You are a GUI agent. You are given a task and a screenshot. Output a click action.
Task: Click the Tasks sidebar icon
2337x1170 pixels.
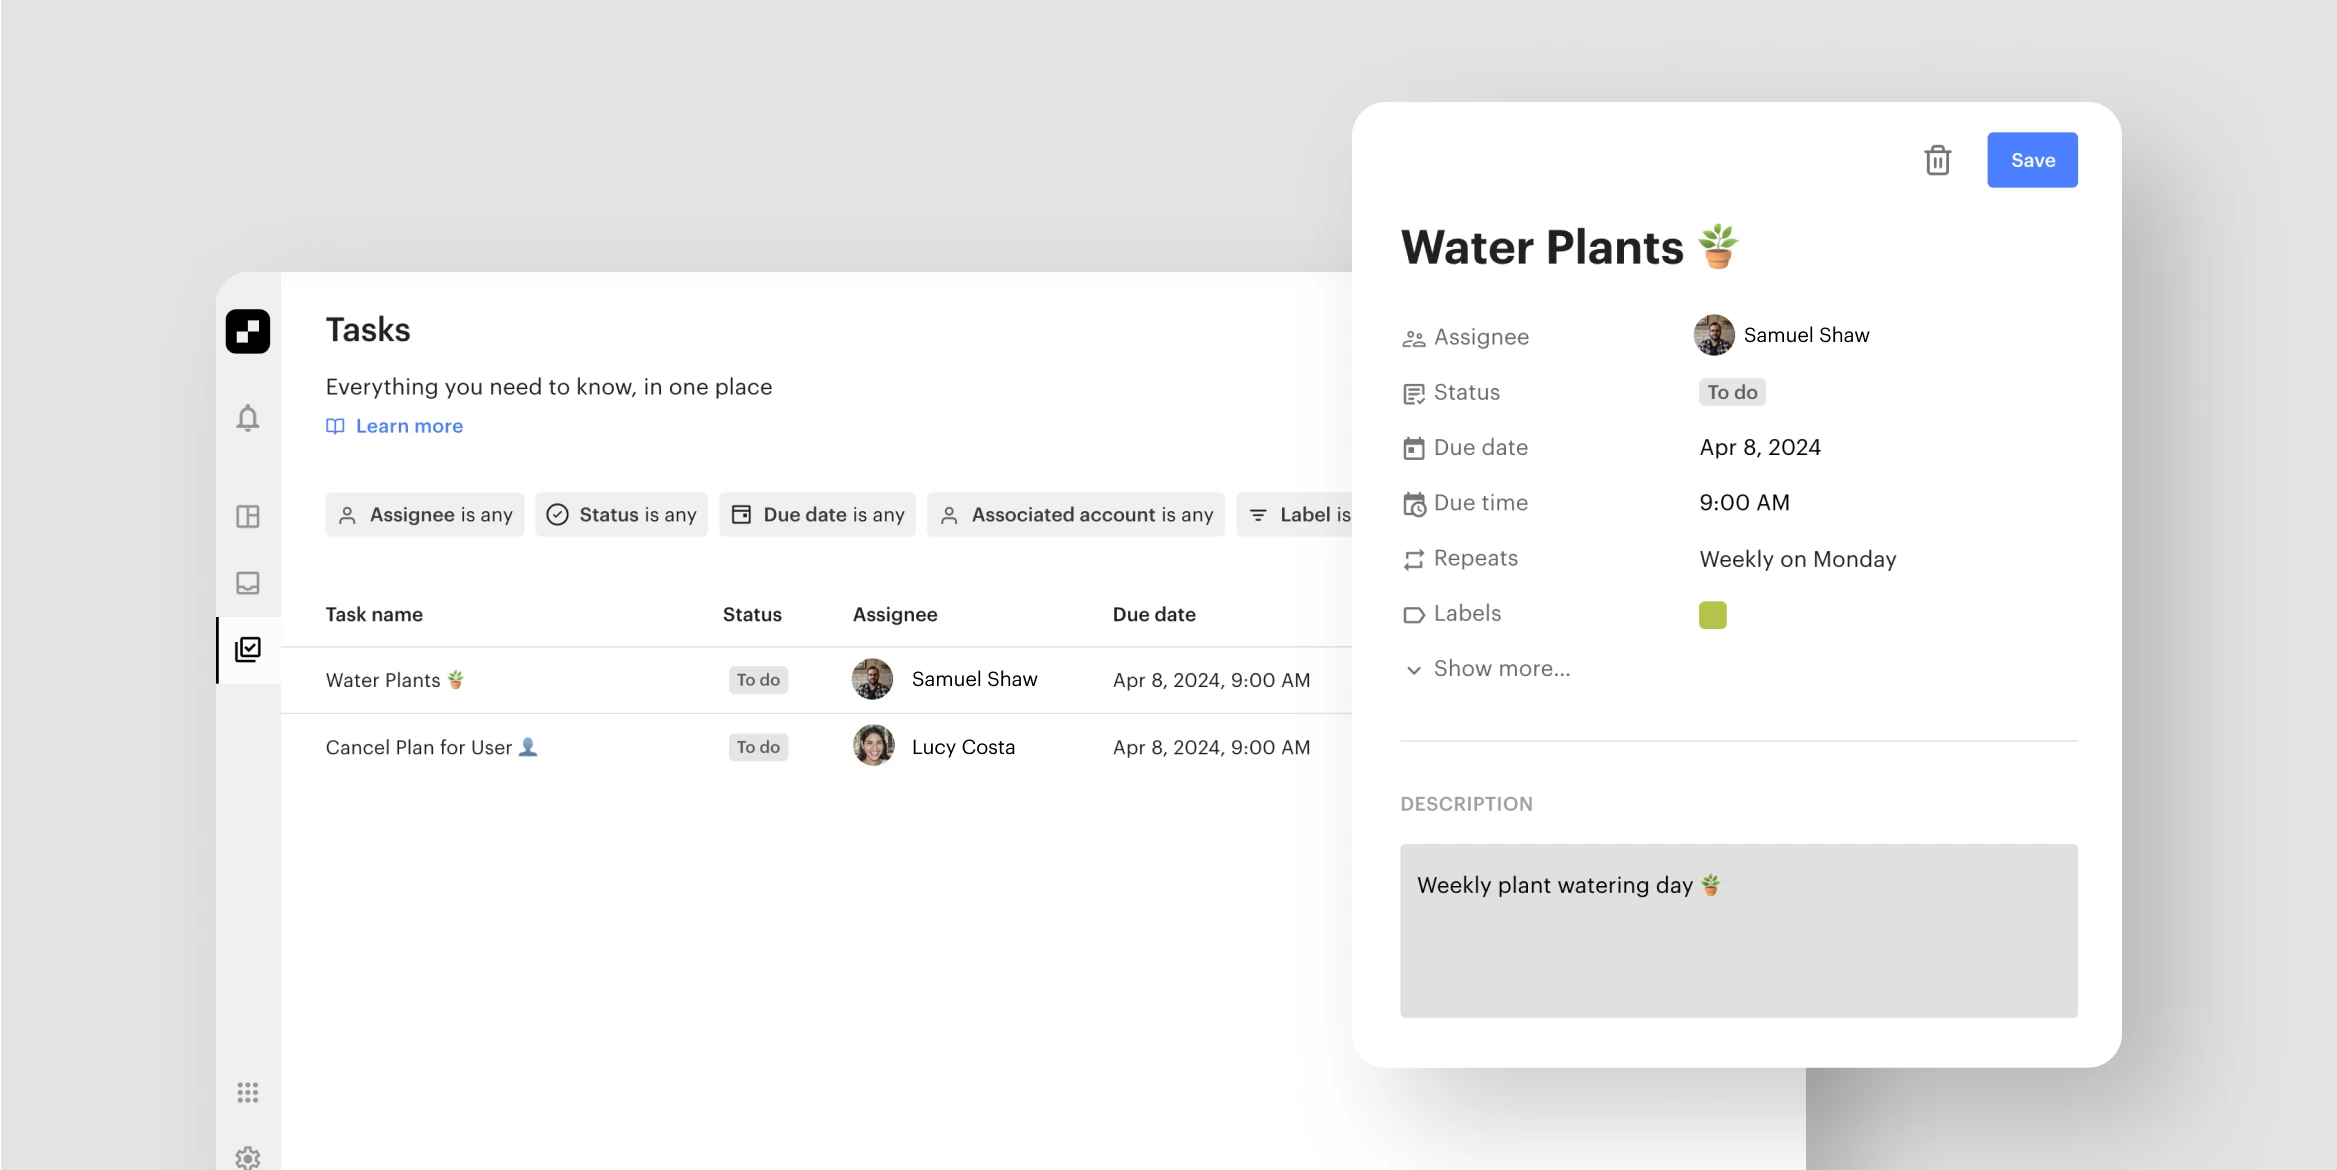pyautogui.click(x=248, y=646)
